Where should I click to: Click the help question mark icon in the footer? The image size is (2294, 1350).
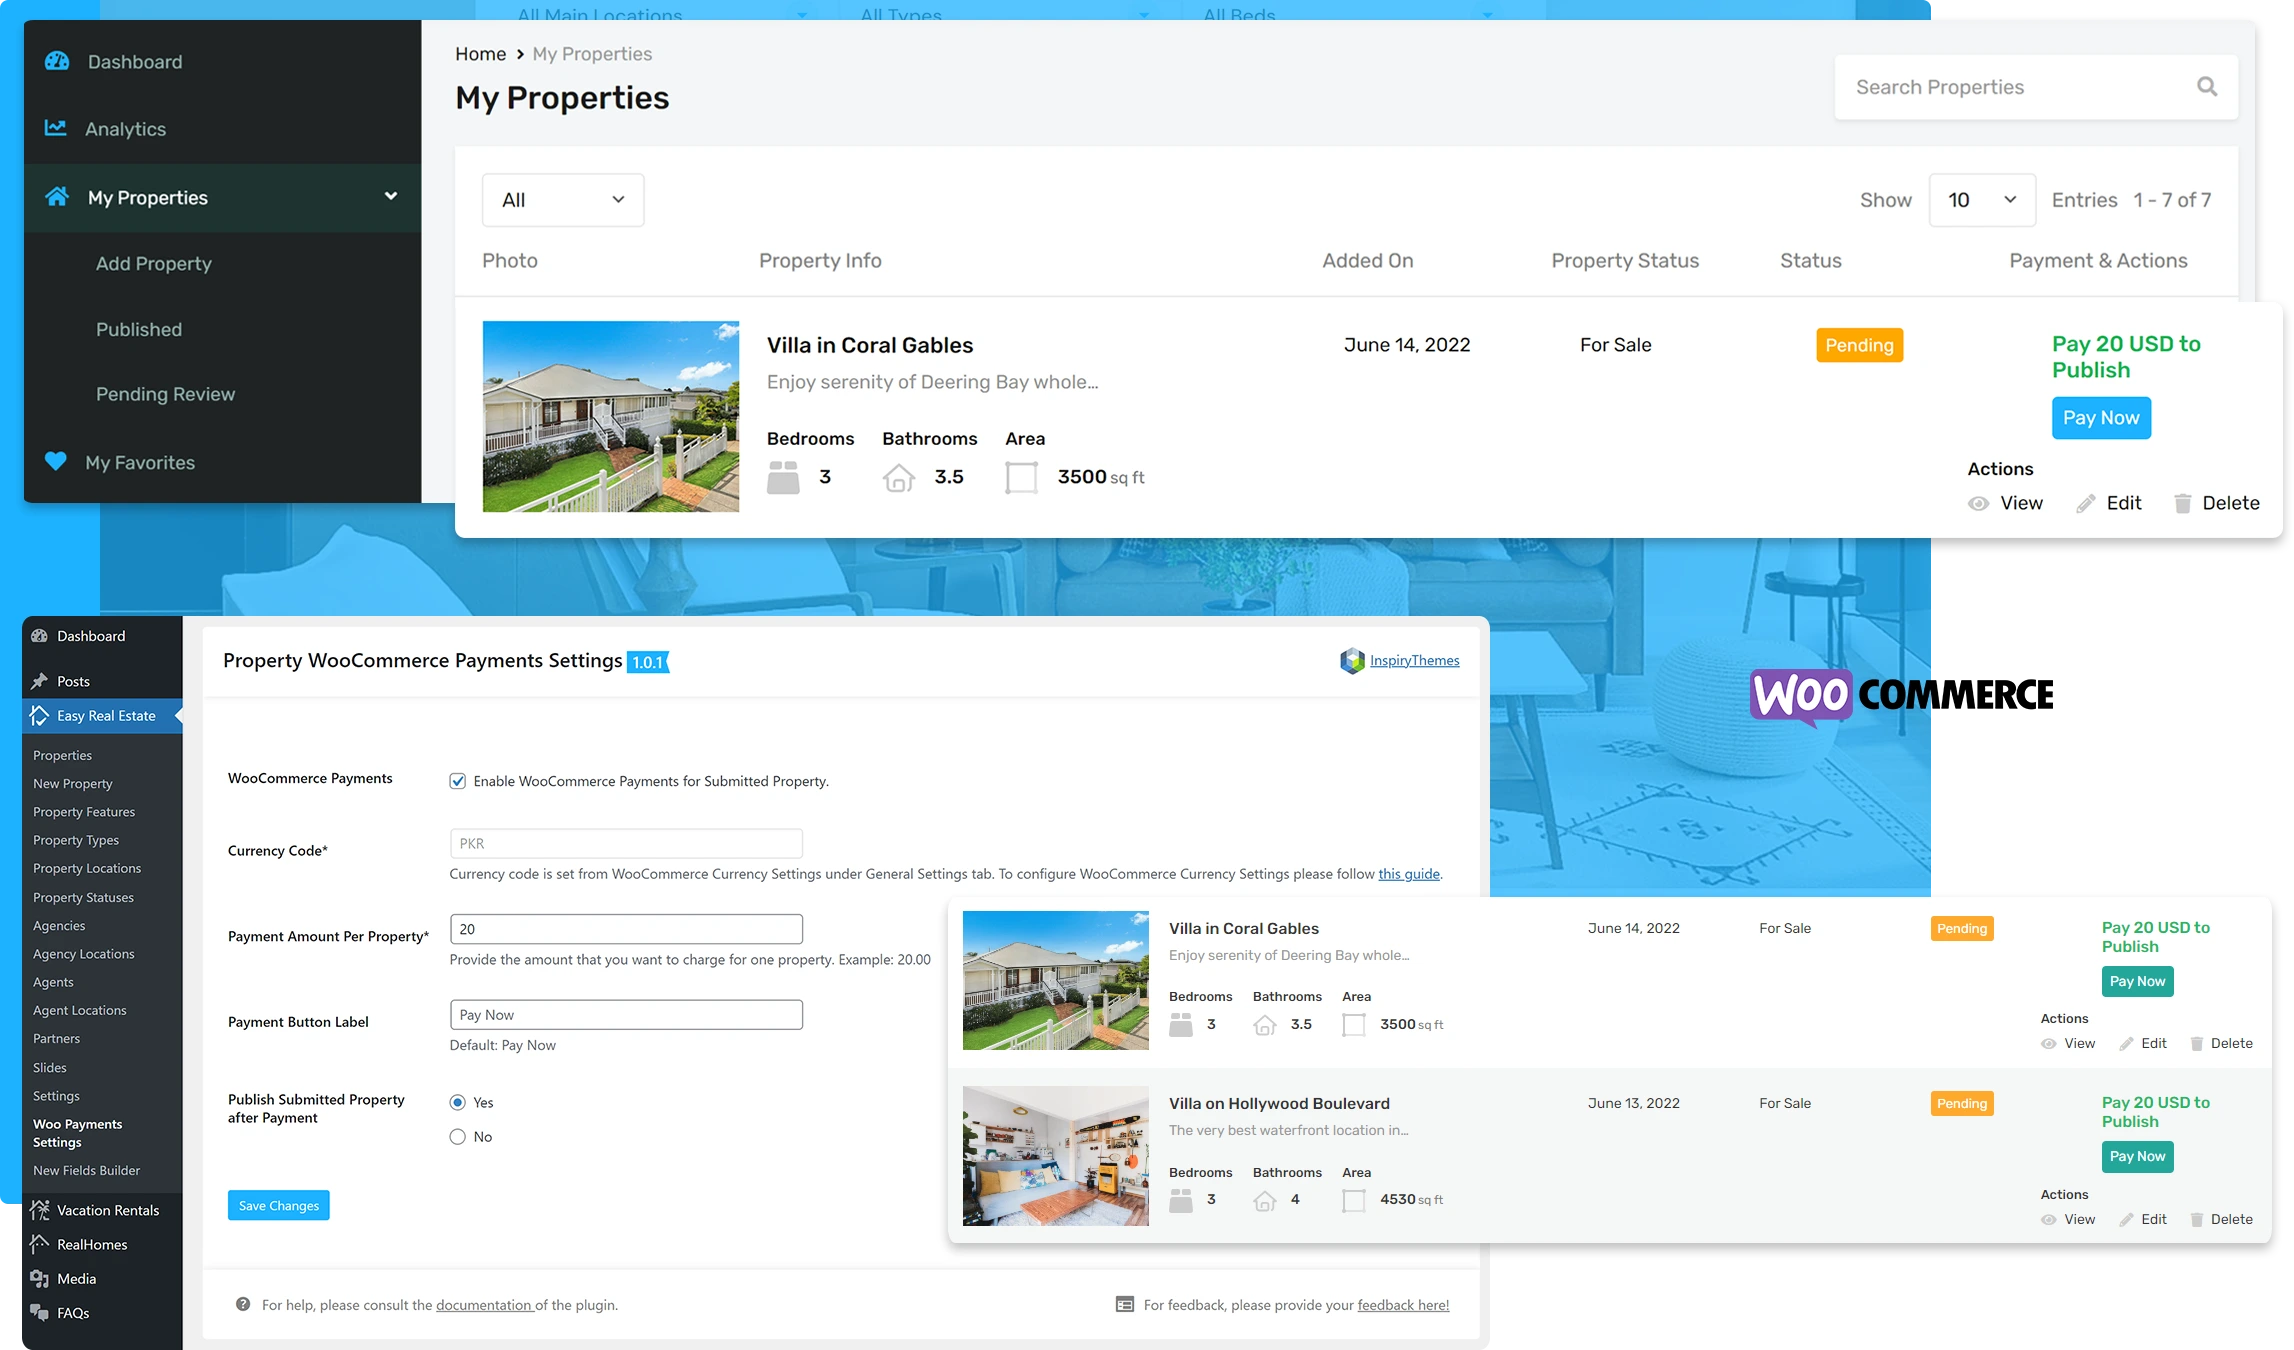click(243, 1304)
